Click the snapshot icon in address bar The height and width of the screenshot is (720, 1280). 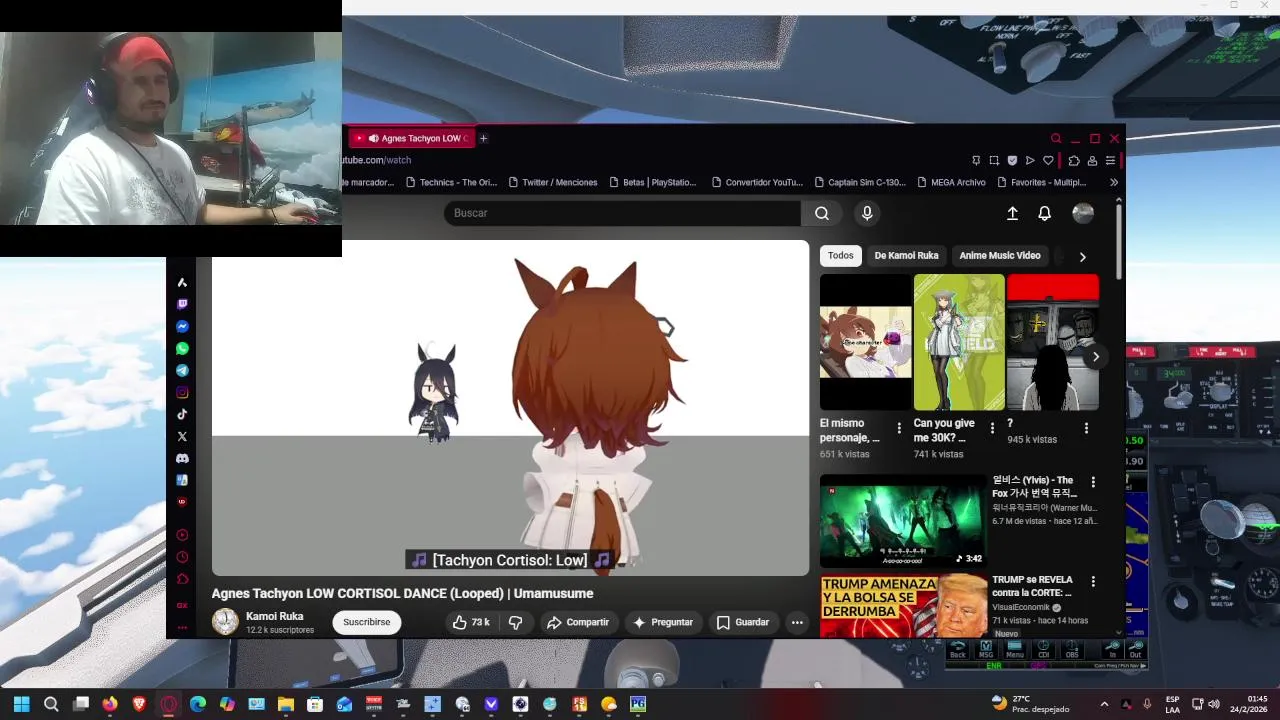(x=994, y=160)
